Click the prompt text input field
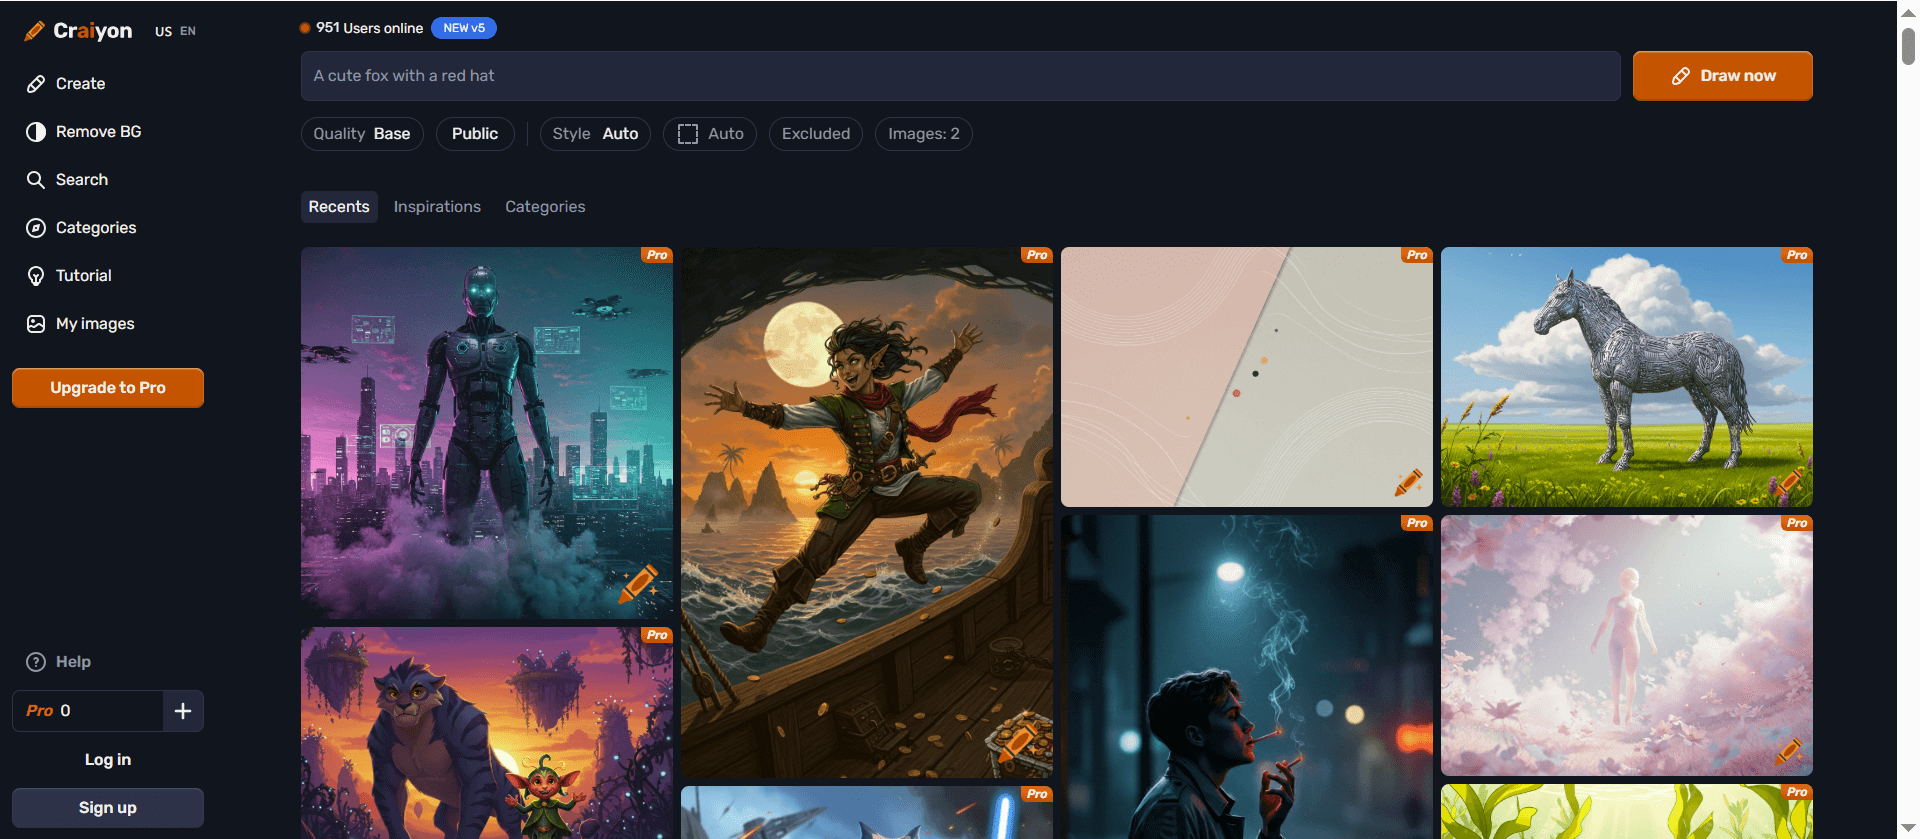Image resolution: width=1920 pixels, height=839 pixels. click(x=960, y=76)
